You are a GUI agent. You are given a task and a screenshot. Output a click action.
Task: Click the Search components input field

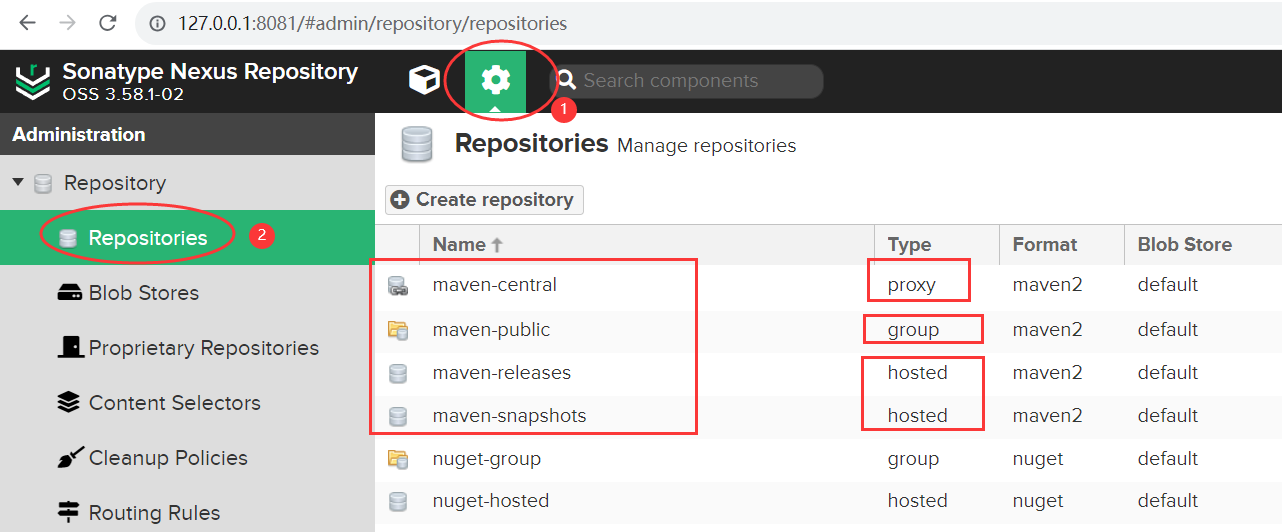click(x=697, y=81)
